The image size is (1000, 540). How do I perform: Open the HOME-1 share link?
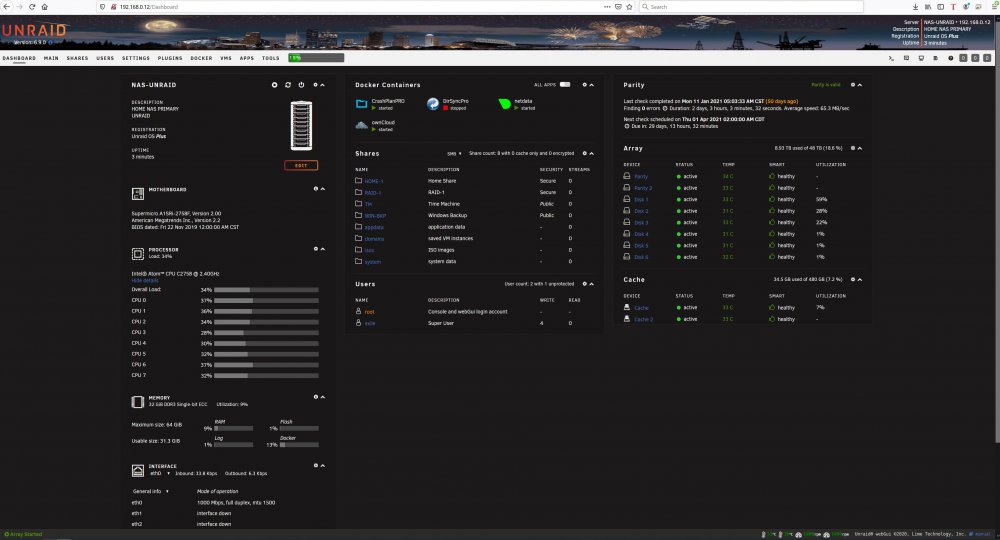(x=374, y=181)
